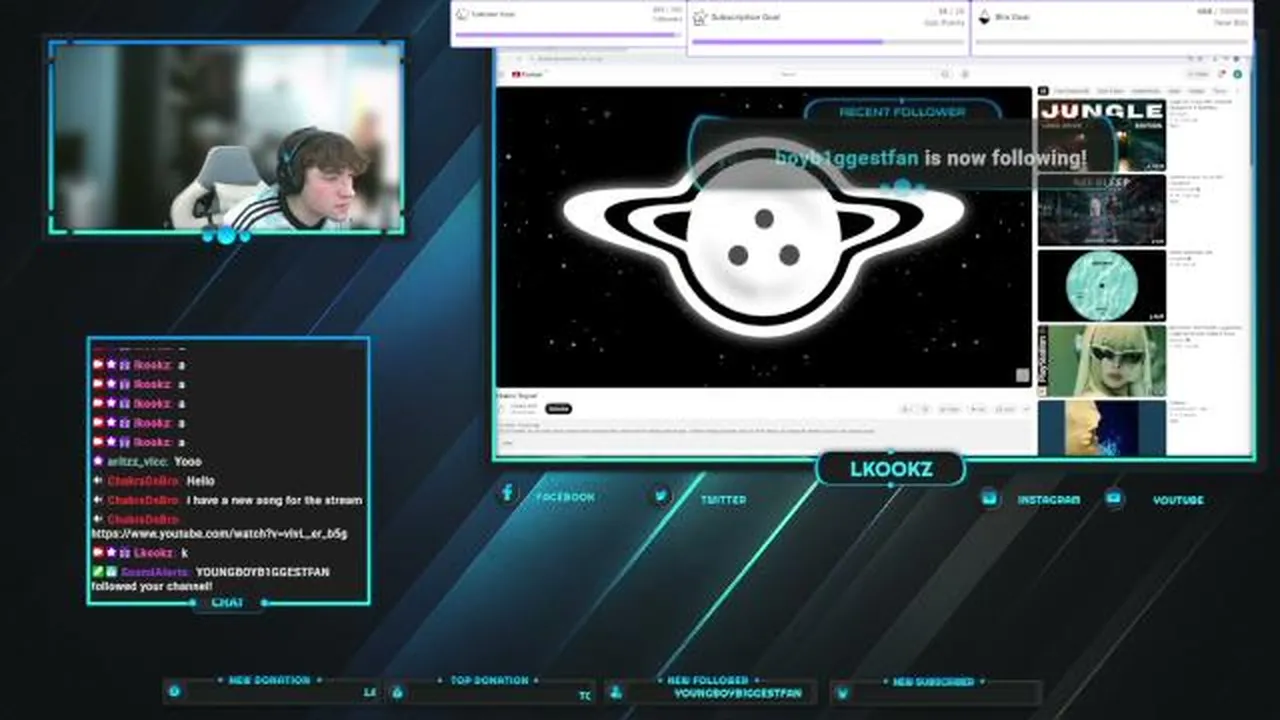The height and width of the screenshot is (720, 1280).
Task: Click the YouTube logo in the browser
Action: coord(526,74)
